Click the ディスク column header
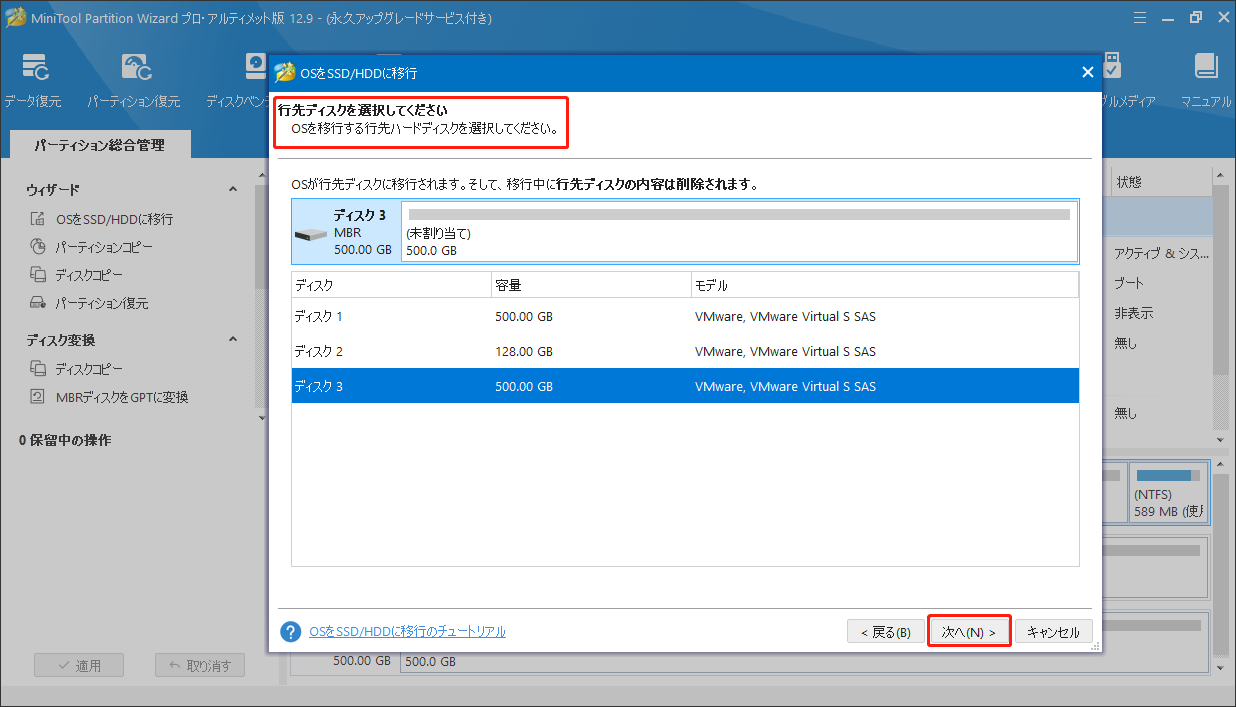 [391, 285]
